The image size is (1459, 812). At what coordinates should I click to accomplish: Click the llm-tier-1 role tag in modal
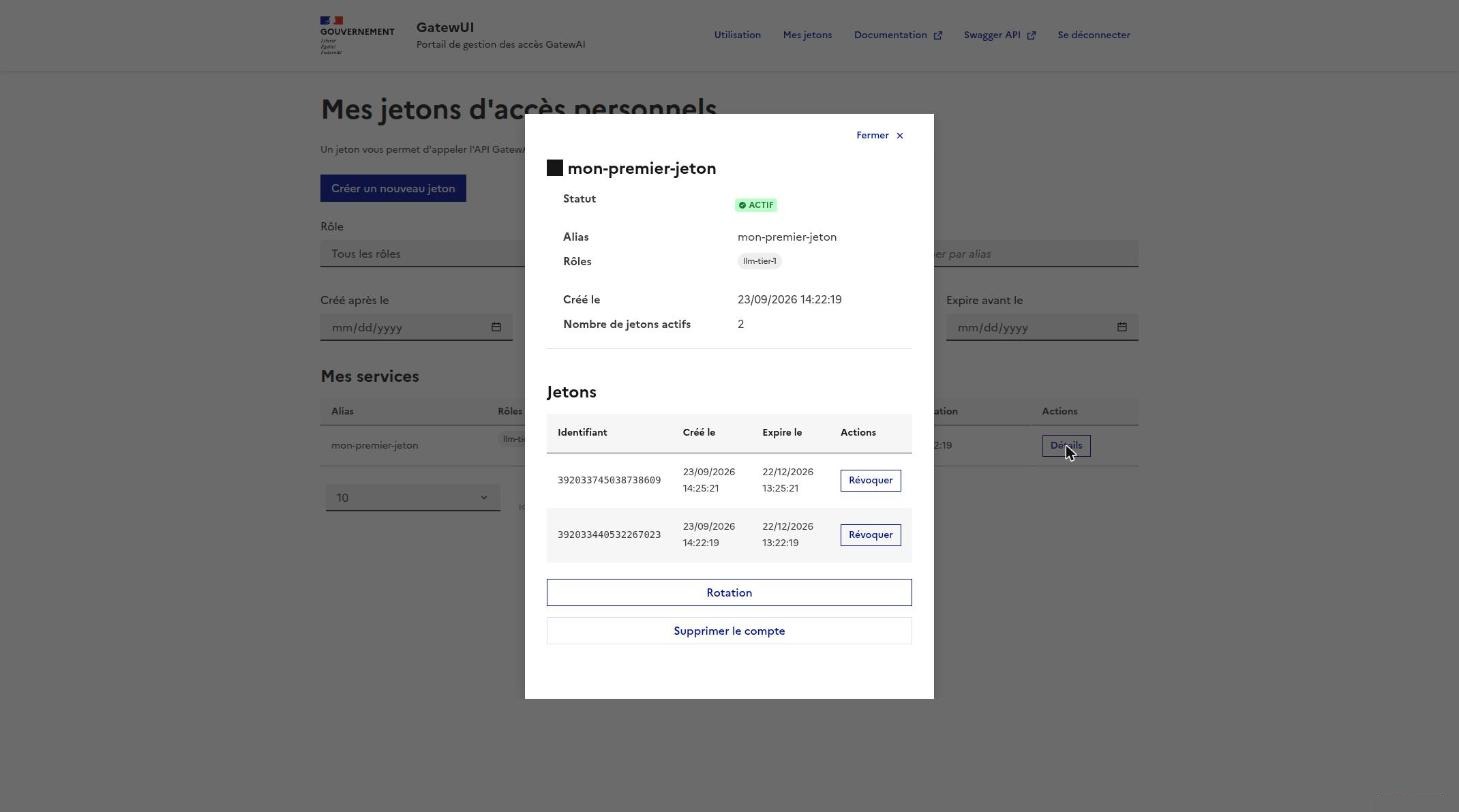coord(759,262)
